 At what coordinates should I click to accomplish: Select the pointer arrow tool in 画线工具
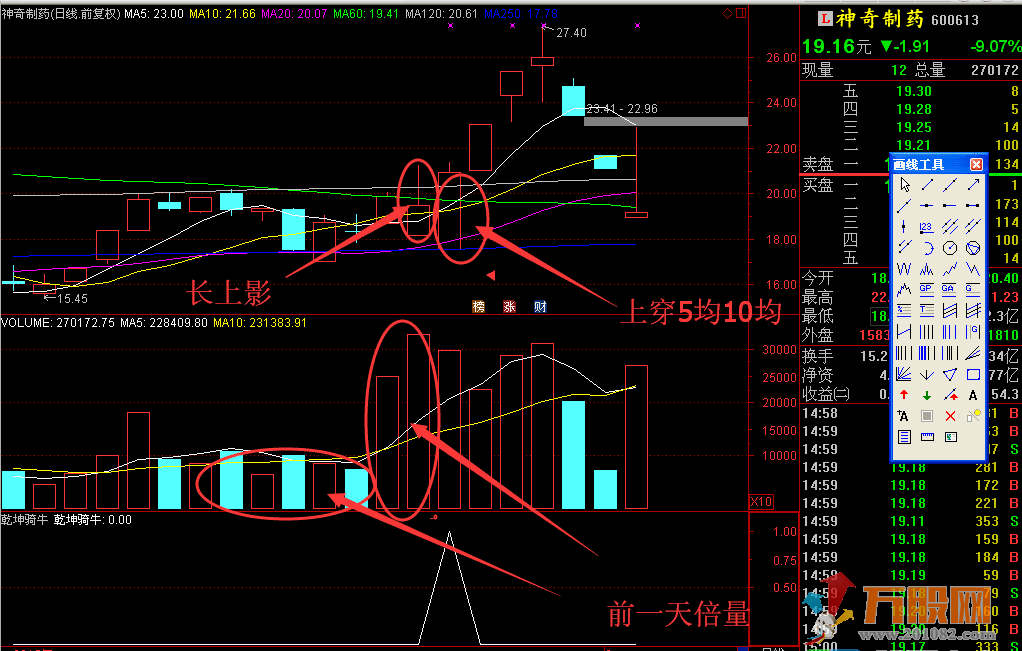904,185
